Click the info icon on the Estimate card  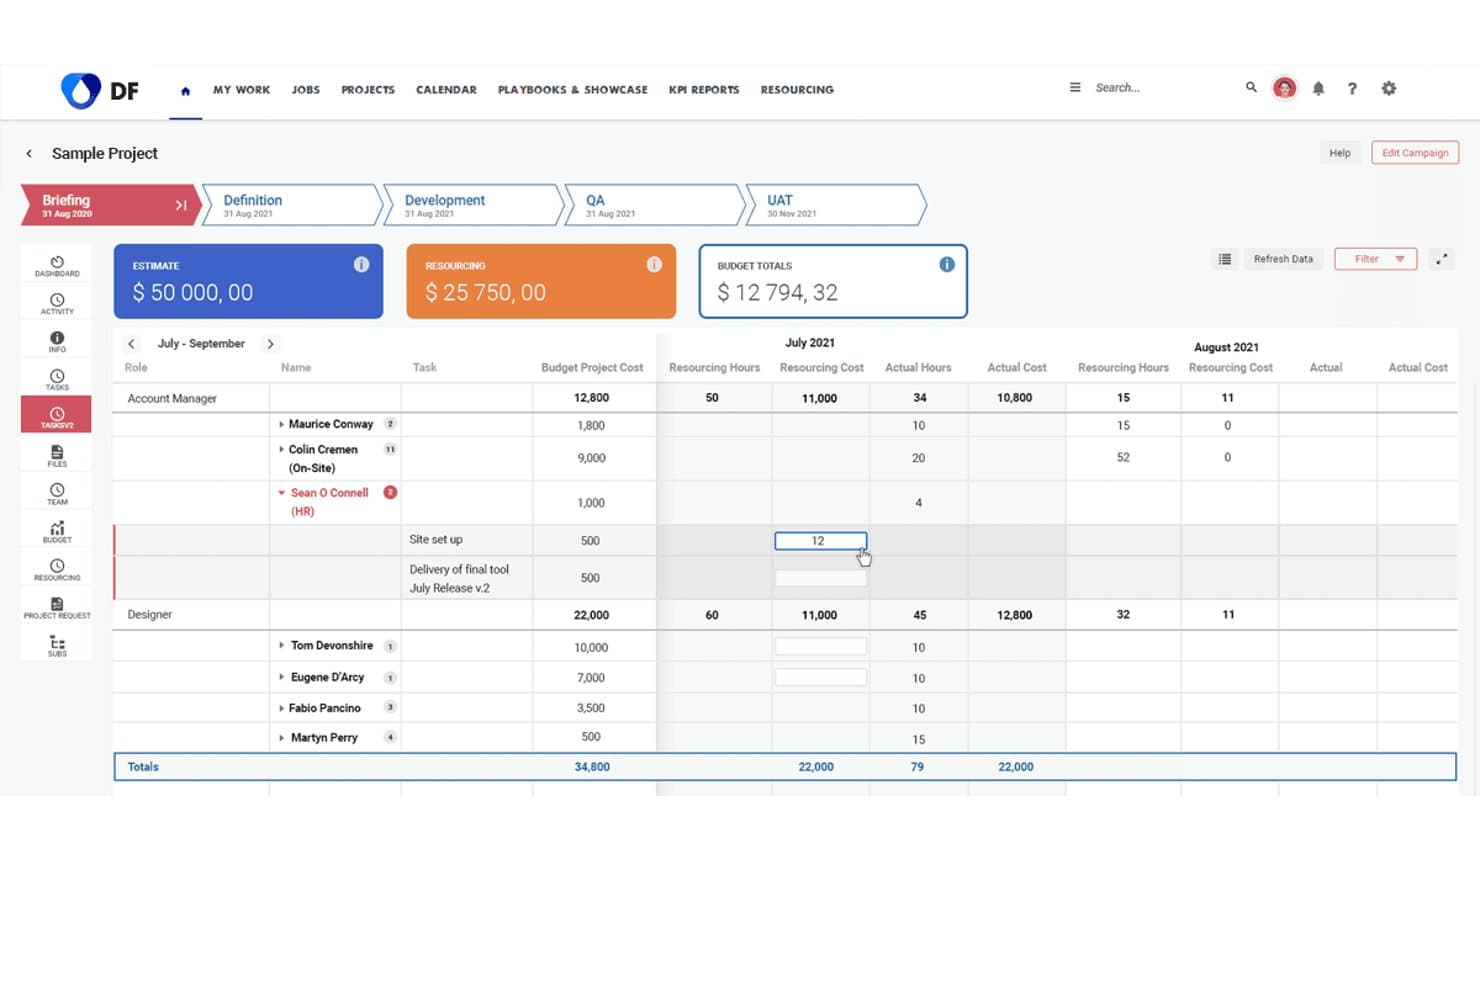coord(361,264)
